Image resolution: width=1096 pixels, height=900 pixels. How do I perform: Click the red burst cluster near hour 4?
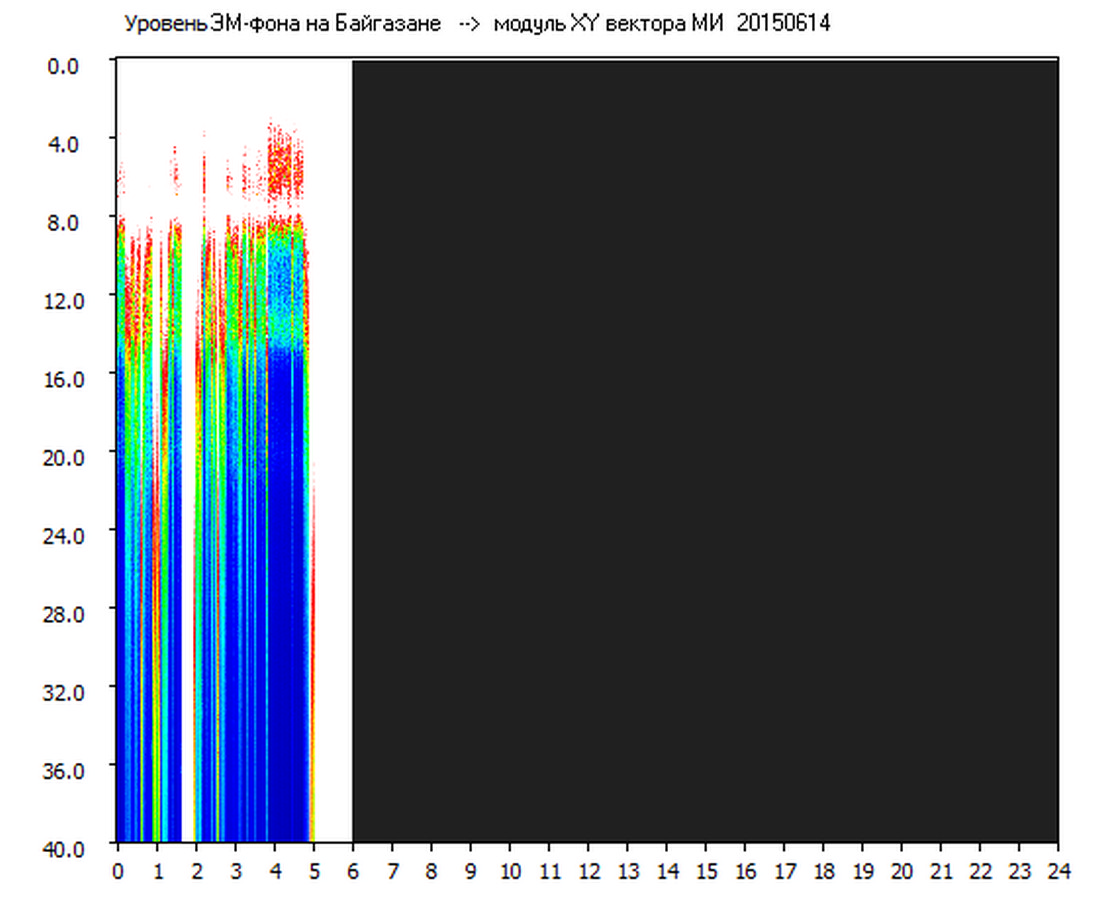[285, 162]
